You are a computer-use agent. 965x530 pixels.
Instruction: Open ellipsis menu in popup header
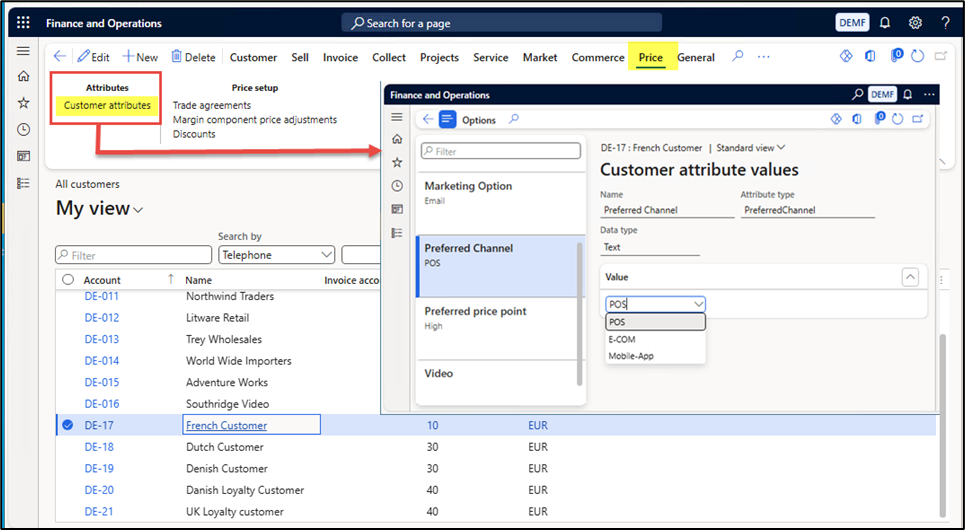click(x=929, y=95)
